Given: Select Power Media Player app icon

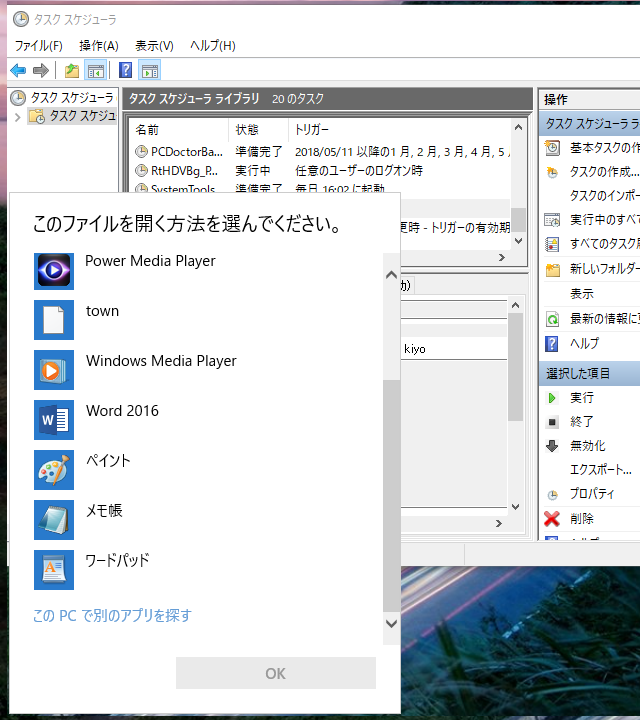Looking at the screenshot, I should click(54, 271).
